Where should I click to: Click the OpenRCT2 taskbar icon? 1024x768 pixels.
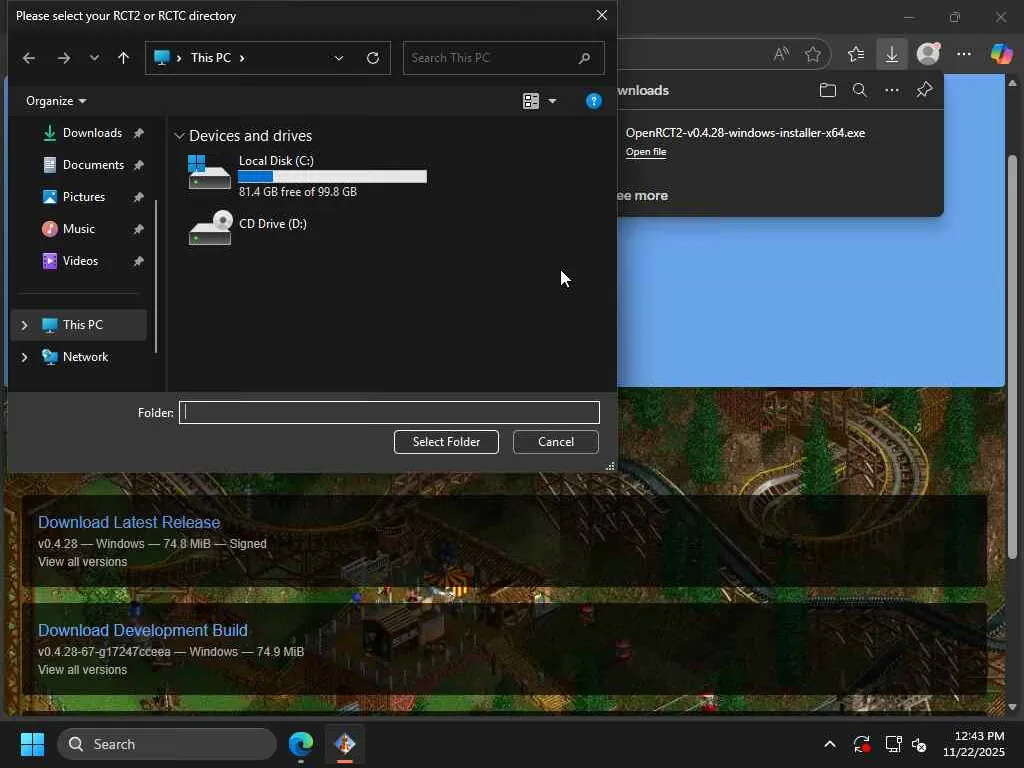(x=345, y=744)
